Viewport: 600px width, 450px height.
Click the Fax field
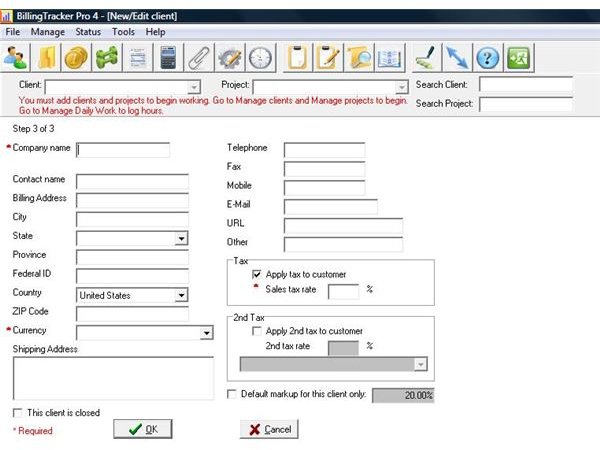324,169
